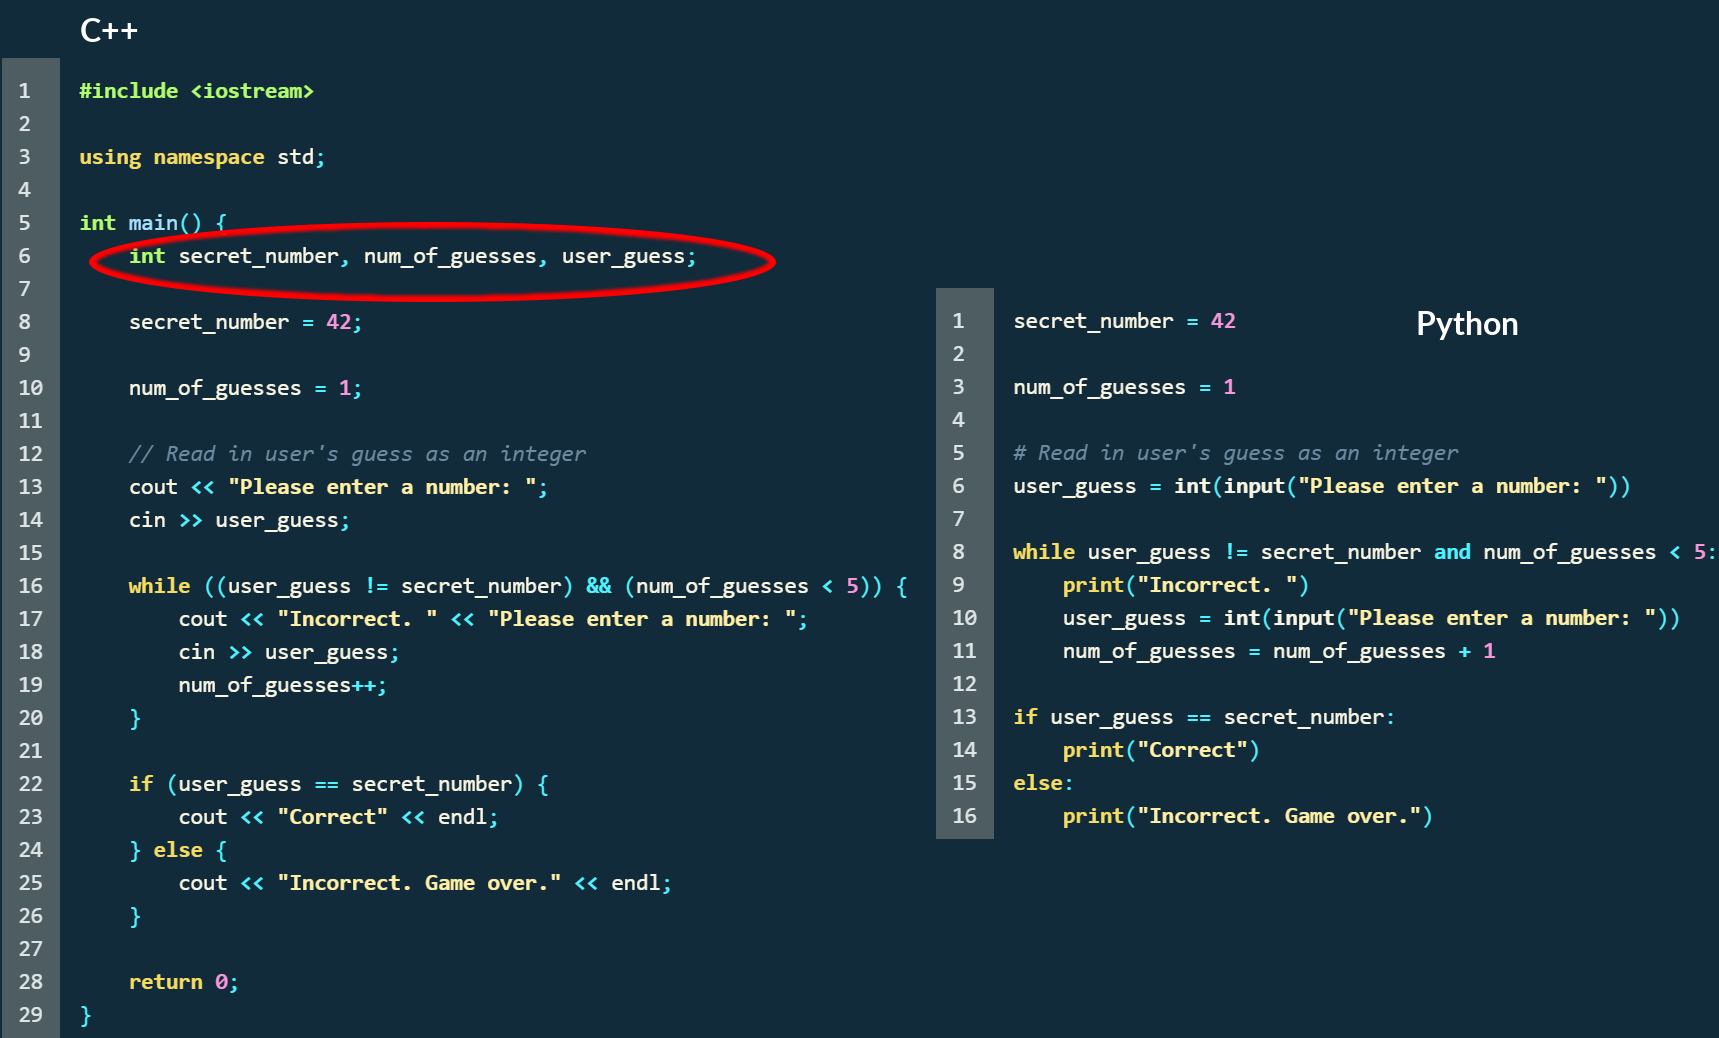Click the Python label heading
This screenshot has height=1038, width=1719.
[x=1466, y=323]
